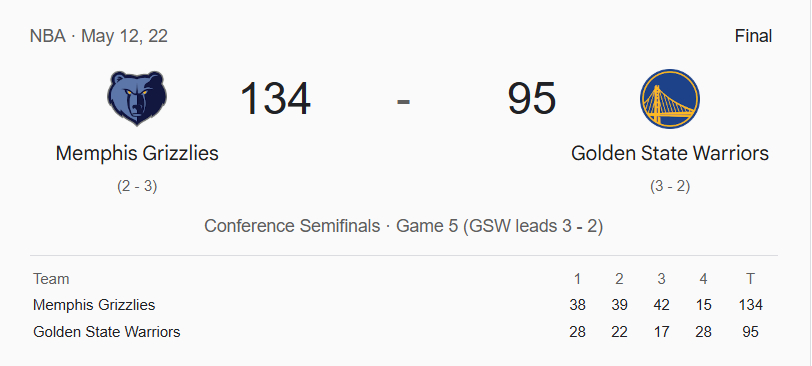The image size is (812, 366).
Task: Click Warriors third quarter score 17
Action: [661, 332]
